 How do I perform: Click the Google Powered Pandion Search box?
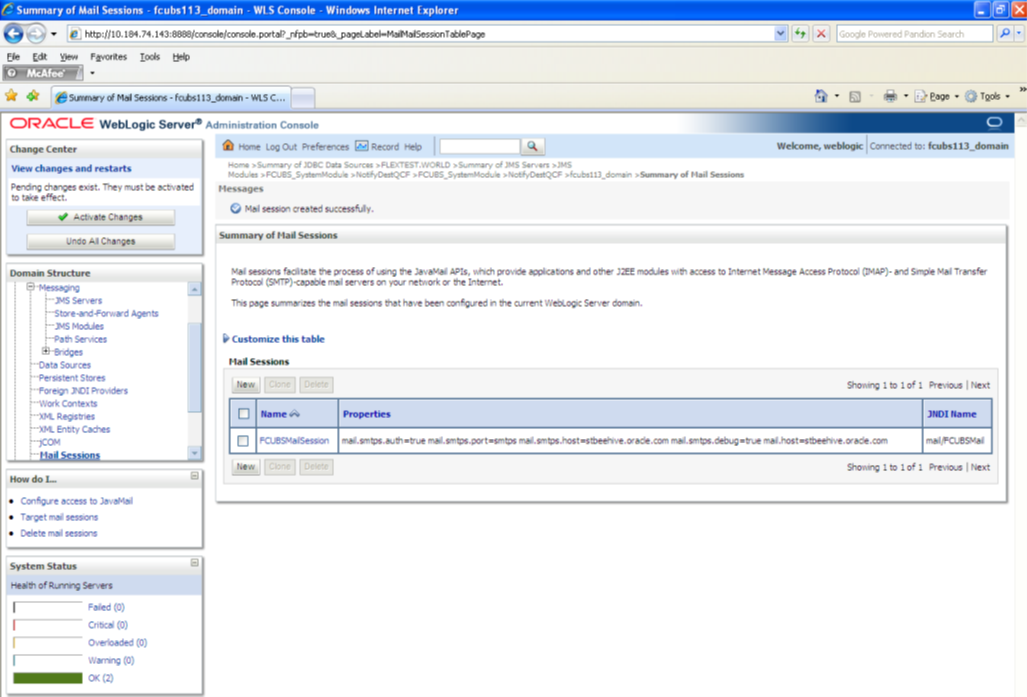coord(914,34)
